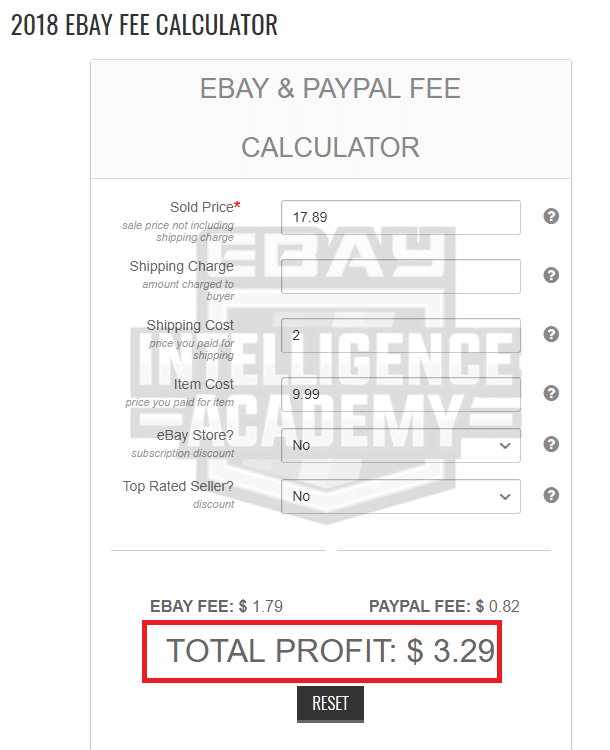Click the empty Shipping Charge input field
Image resolution: width=610 pixels, height=750 pixels.
pos(401,276)
